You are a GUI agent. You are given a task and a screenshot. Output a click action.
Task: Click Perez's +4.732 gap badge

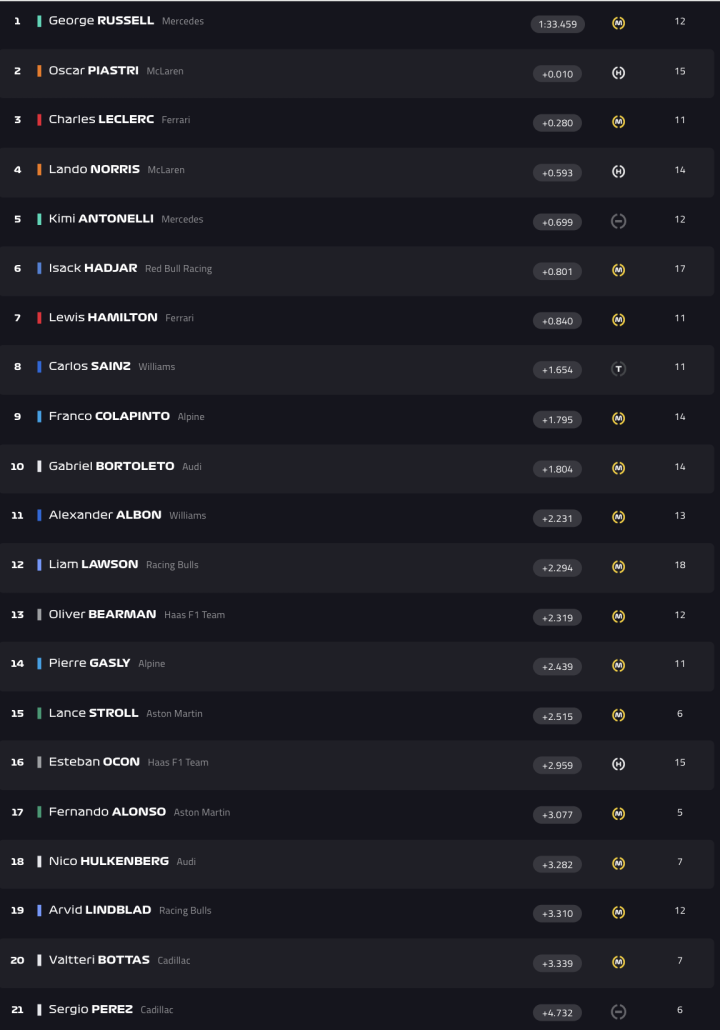pos(557,1012)
